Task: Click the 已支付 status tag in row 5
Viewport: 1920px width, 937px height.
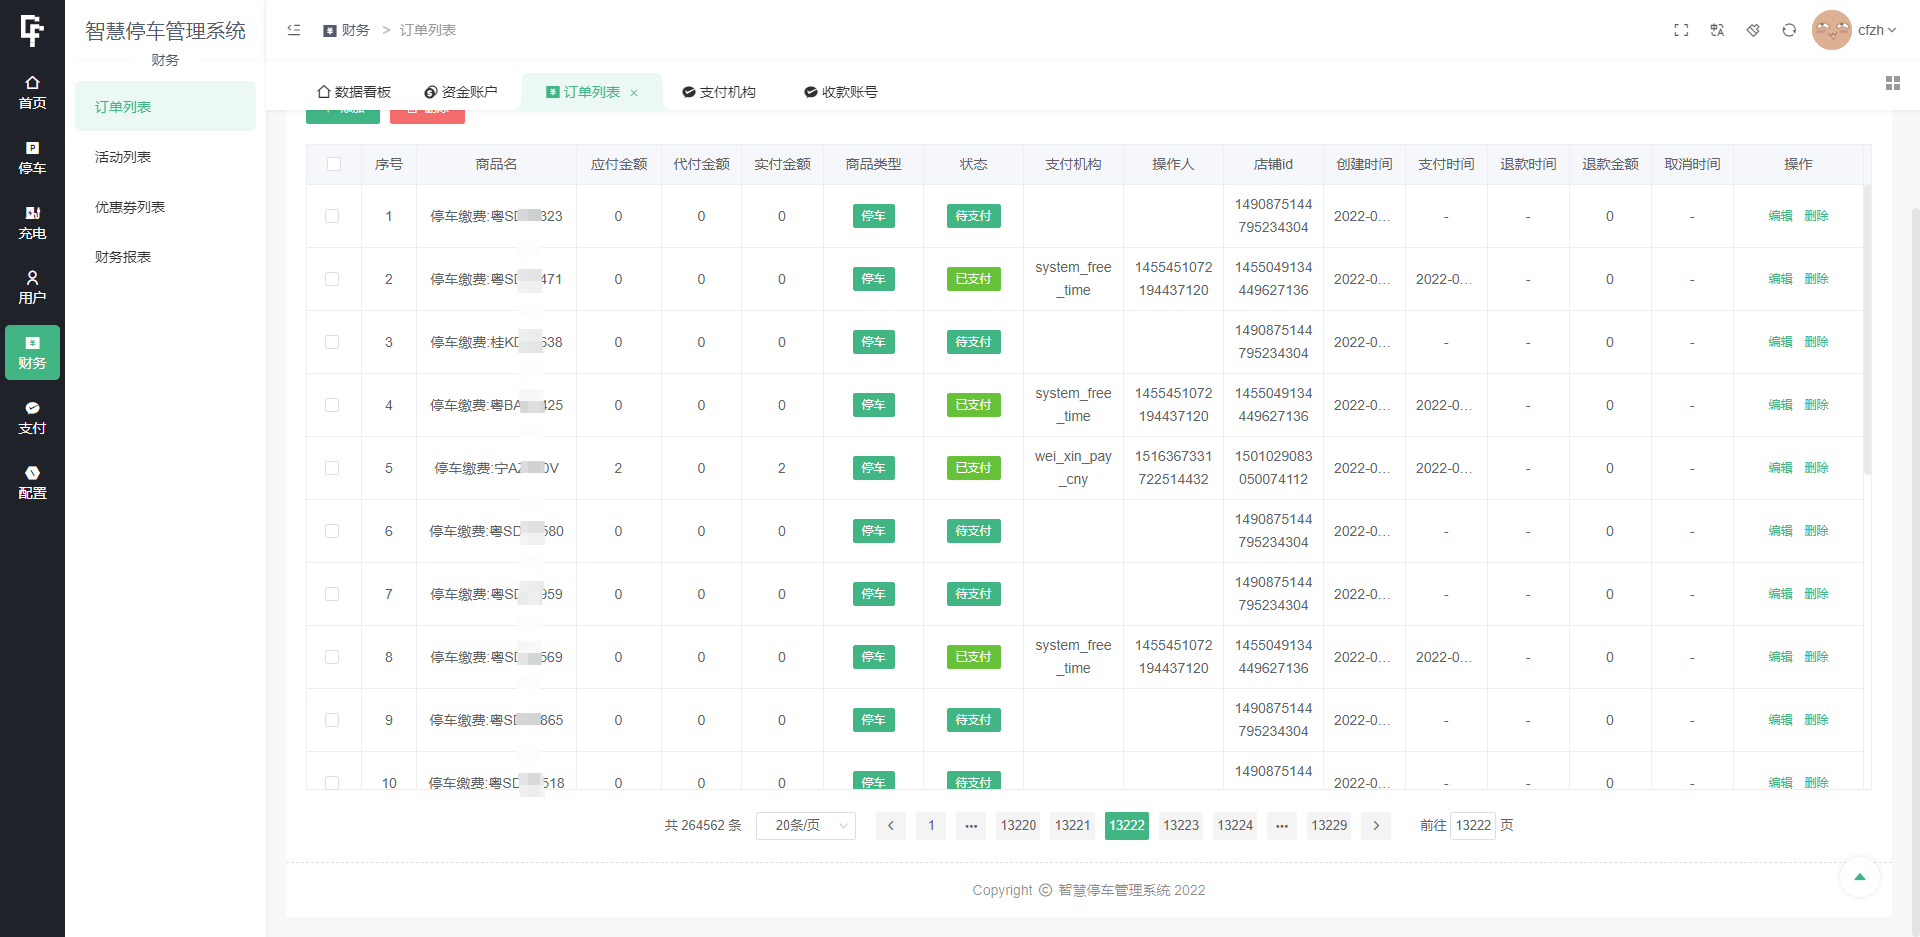Action: (x=973, y=468)
